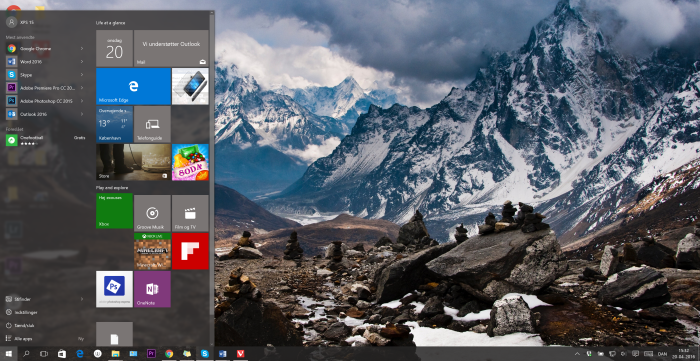Image resolution: width=700 pixels, height=361 pixels.
Task: Expand Adobe Photoshop jump list arrow
Action: (82, 101)
